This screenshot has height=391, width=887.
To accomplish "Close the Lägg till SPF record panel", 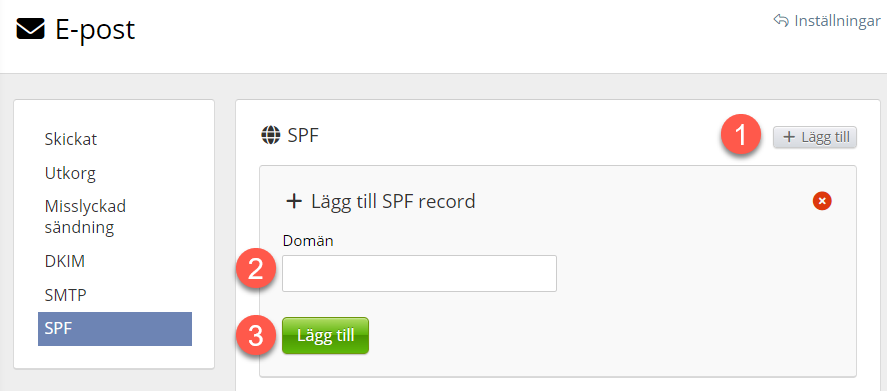I will 822,200.
